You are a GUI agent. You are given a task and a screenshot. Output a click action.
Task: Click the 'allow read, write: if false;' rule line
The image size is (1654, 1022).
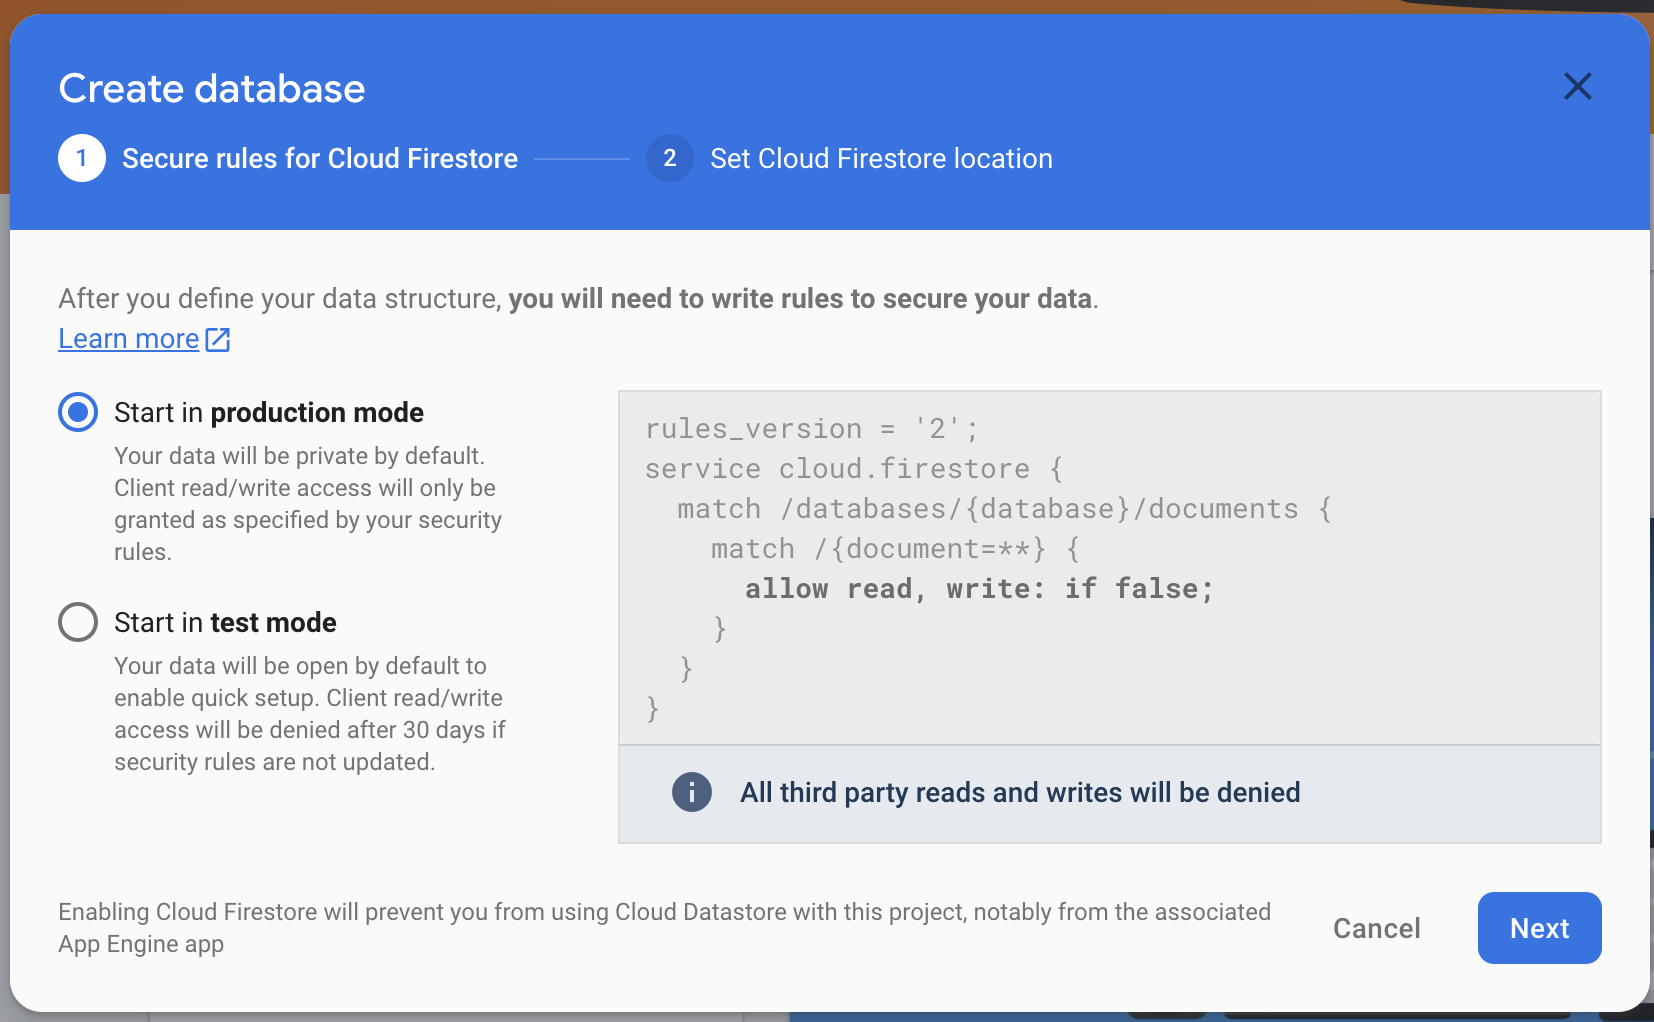(x=979, y=588)
